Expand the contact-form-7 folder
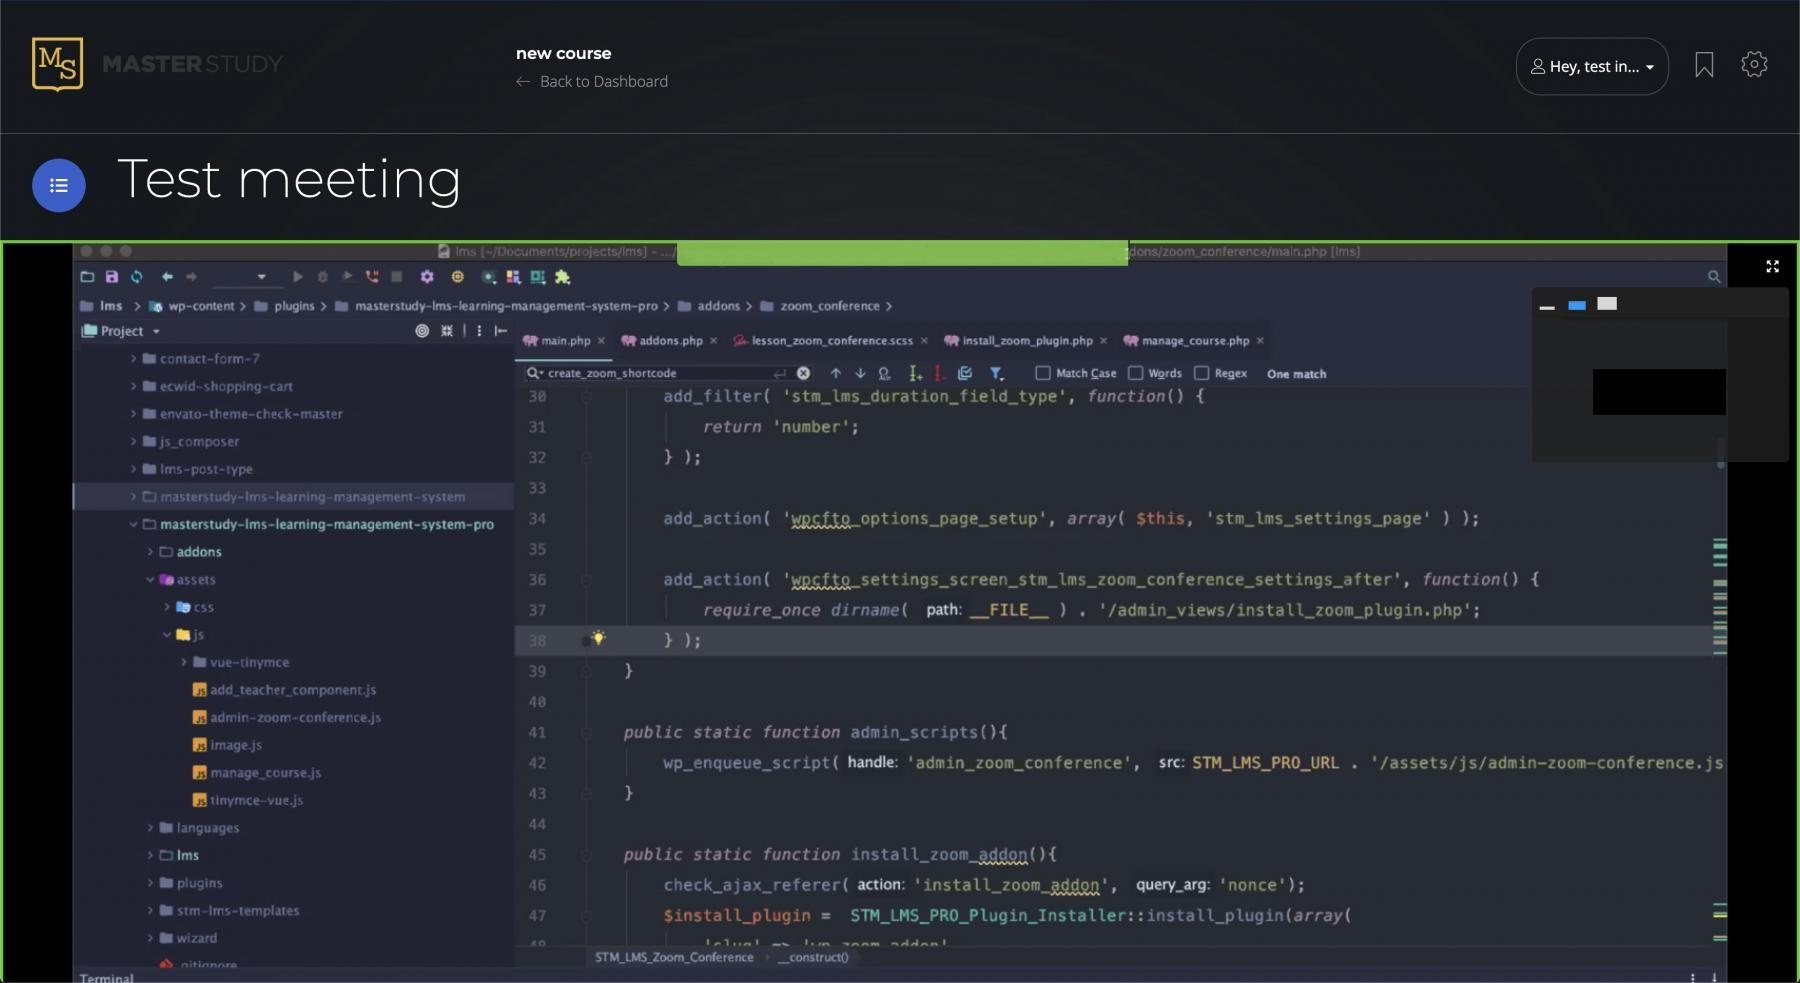This screenshot has height=983, width=1800. (x=133, y=358)
